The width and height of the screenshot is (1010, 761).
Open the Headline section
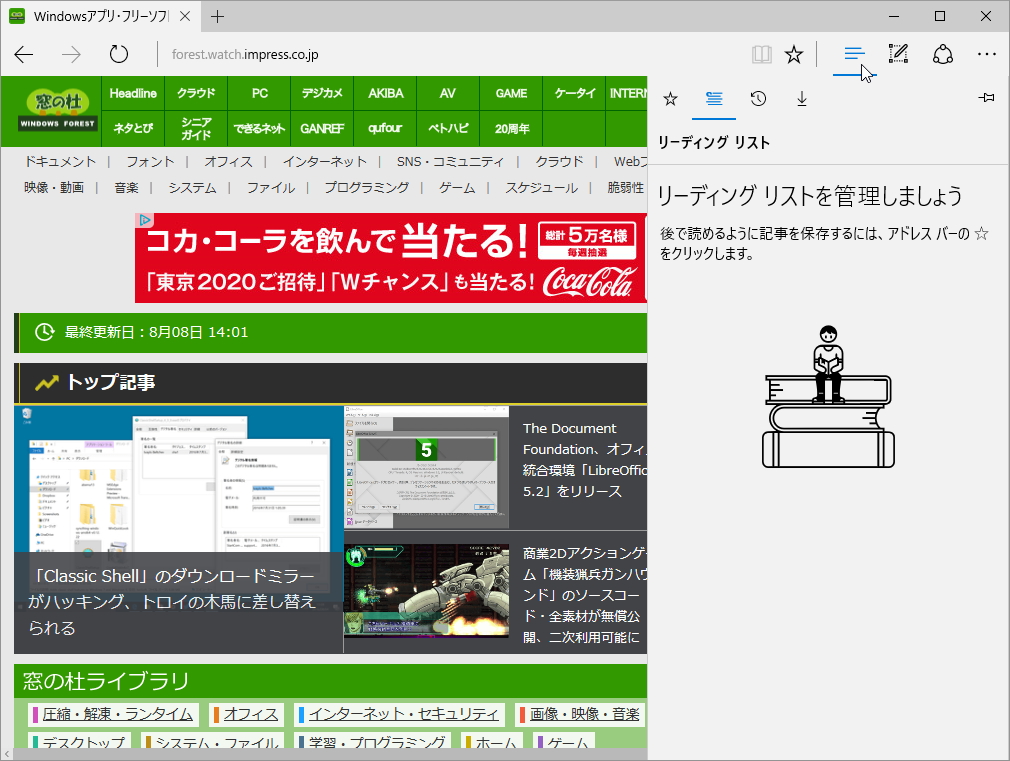(132, 93)
